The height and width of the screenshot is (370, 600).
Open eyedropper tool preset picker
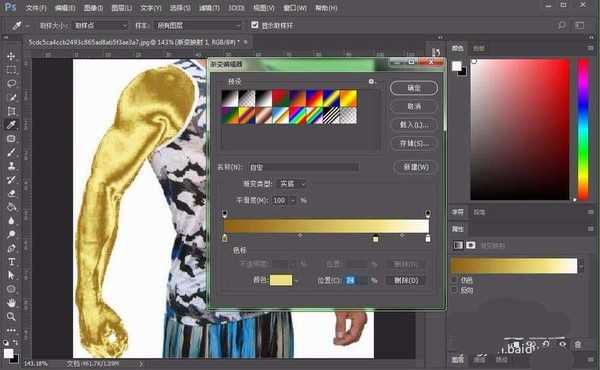coord(28,26)
